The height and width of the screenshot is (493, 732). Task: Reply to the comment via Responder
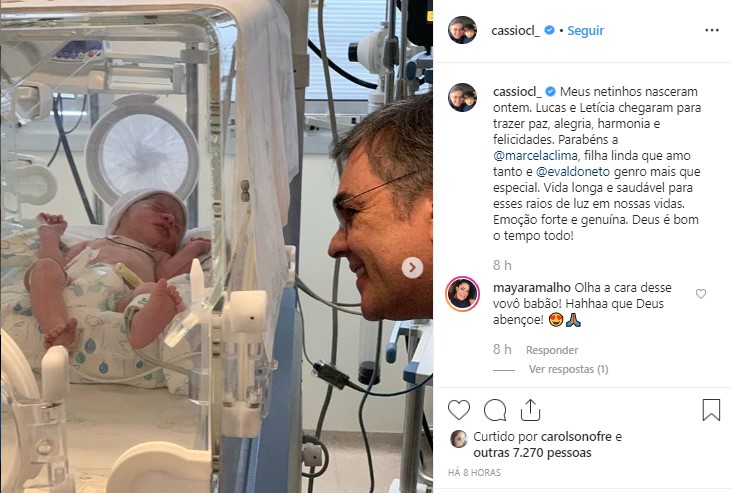(552, 350)
